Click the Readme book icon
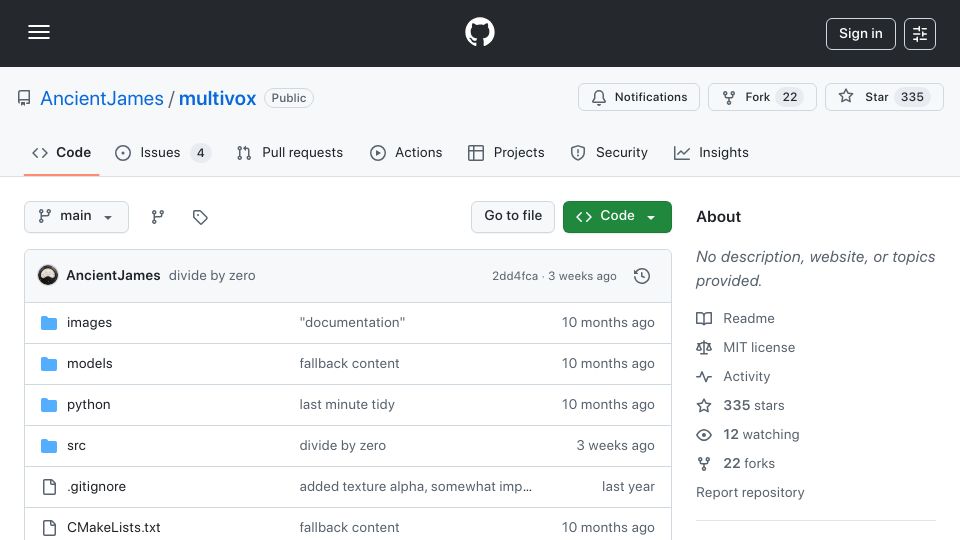 tap(704, 318)
